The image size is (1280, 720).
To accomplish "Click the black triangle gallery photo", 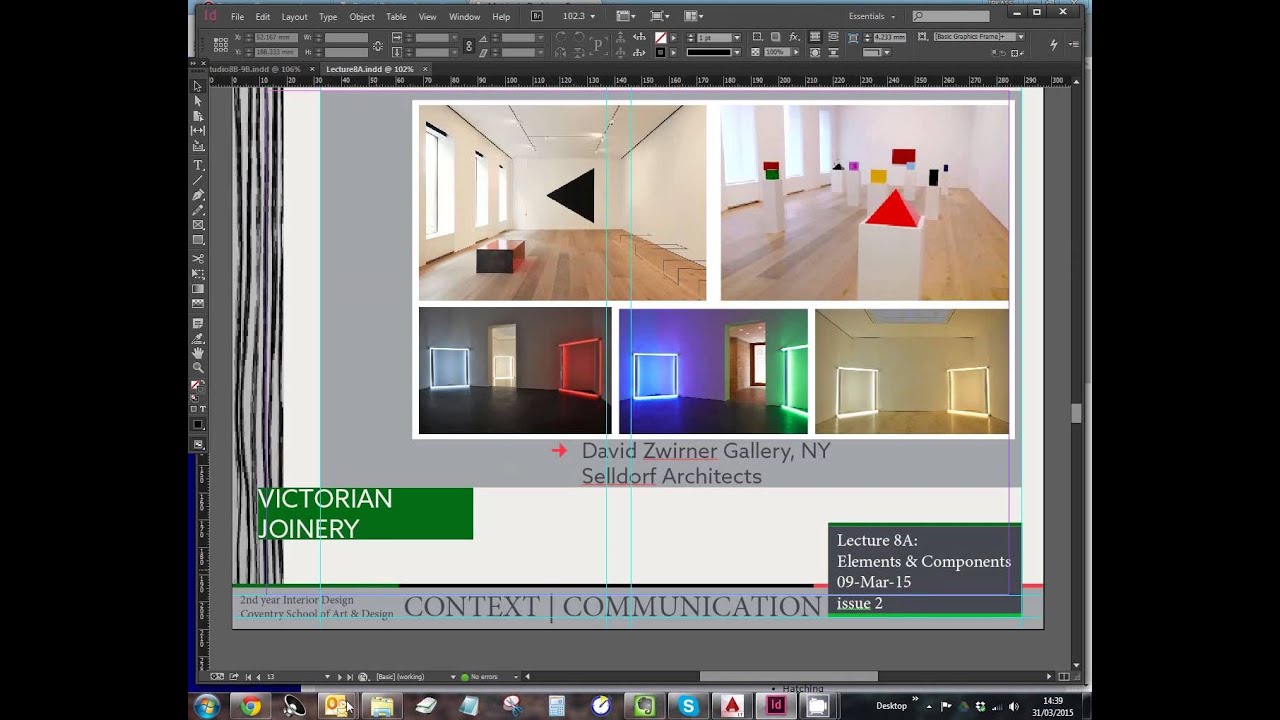I will tap(562, 202).
